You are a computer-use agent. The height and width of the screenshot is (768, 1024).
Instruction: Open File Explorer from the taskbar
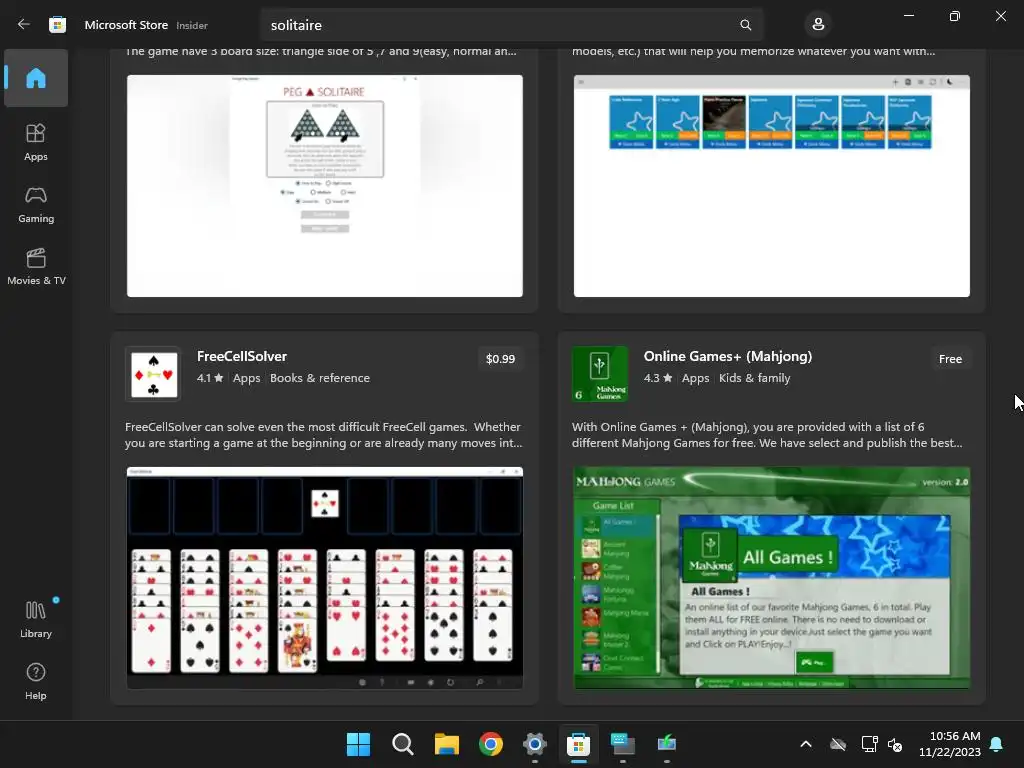(447, 744)
